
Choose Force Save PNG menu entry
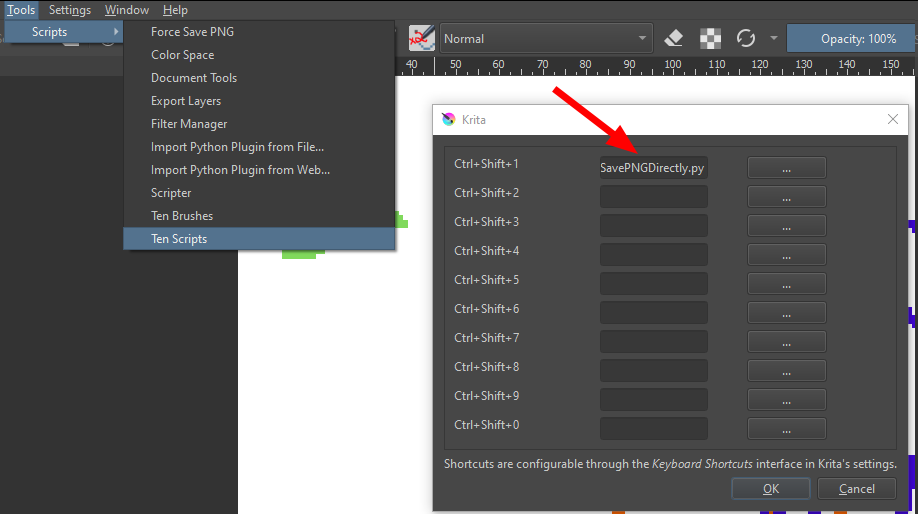pyautogui.click(x=192, y=32)
